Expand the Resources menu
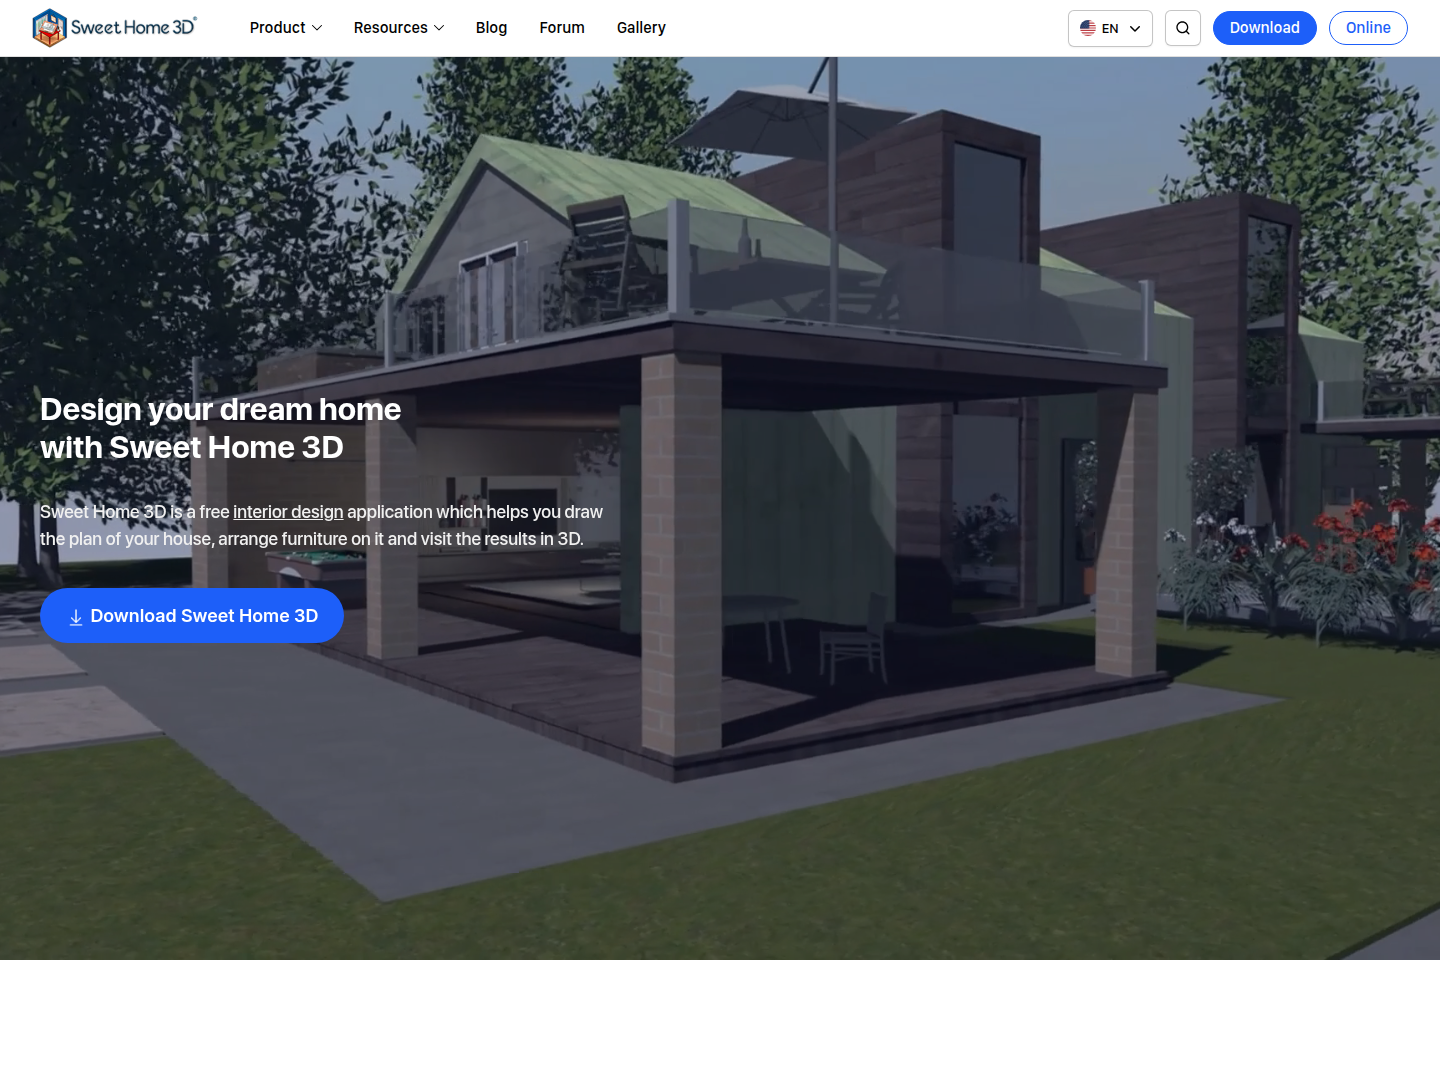The image size is (1440, 1080). 399,28
